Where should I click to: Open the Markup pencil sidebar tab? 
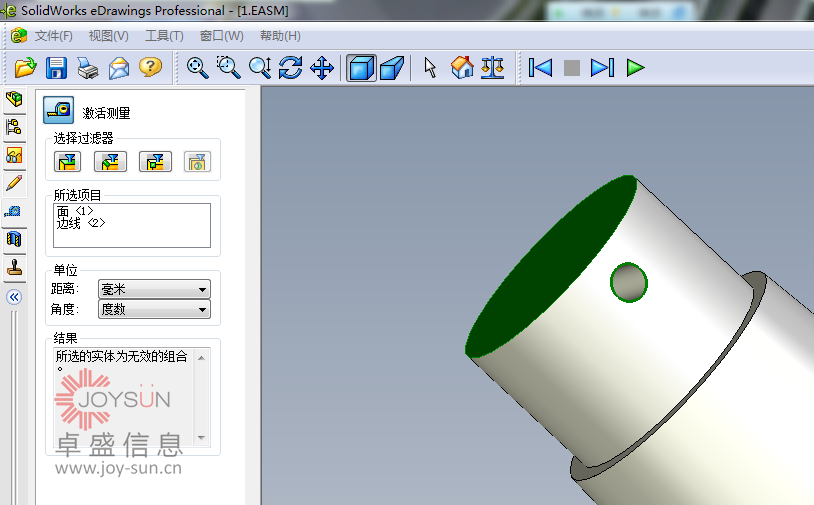(15, 183)
